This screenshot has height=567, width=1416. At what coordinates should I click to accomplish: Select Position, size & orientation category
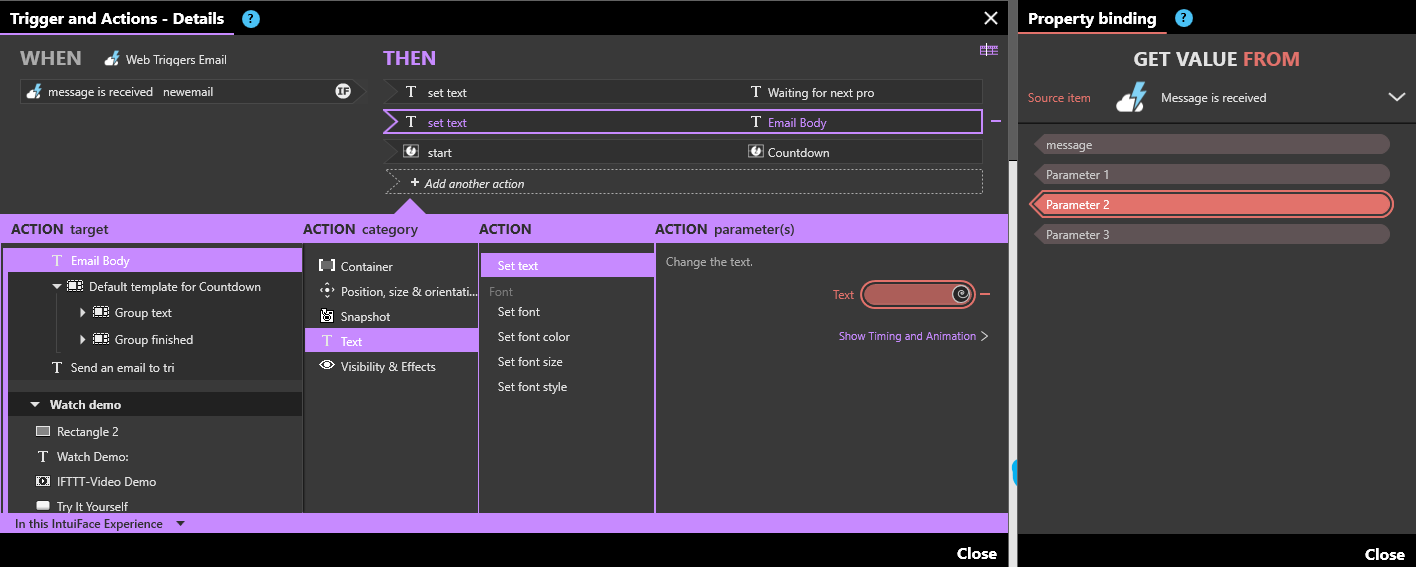391,291
